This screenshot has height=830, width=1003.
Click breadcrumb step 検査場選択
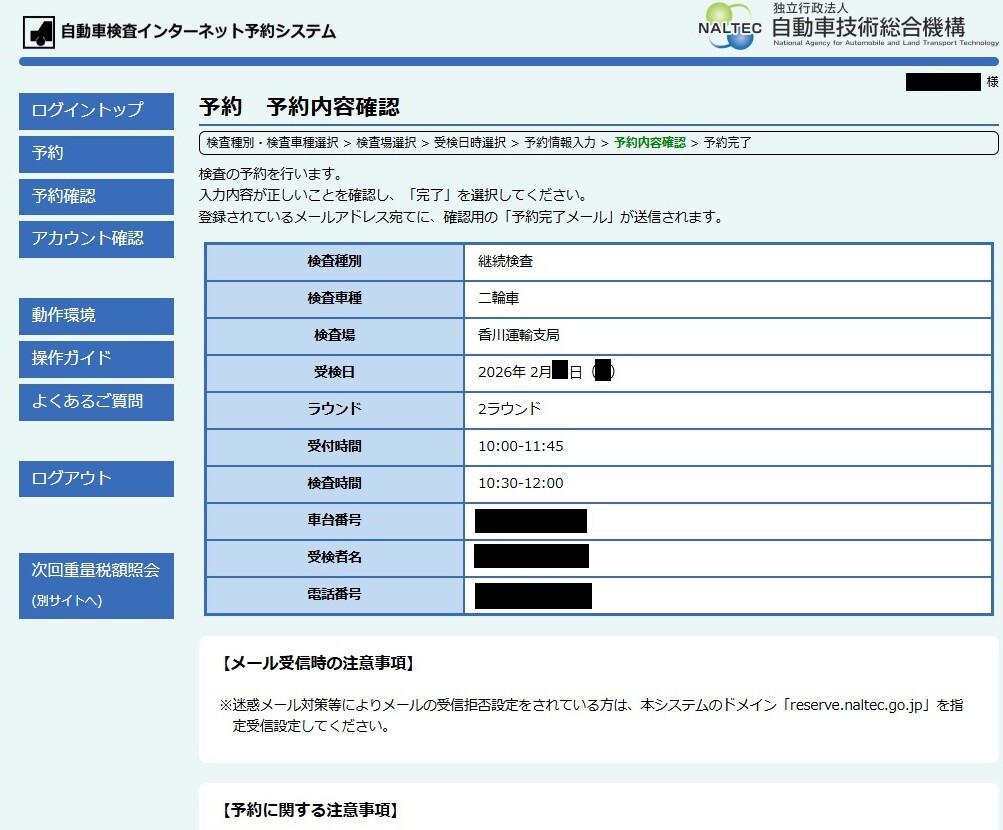click(386, 143)
